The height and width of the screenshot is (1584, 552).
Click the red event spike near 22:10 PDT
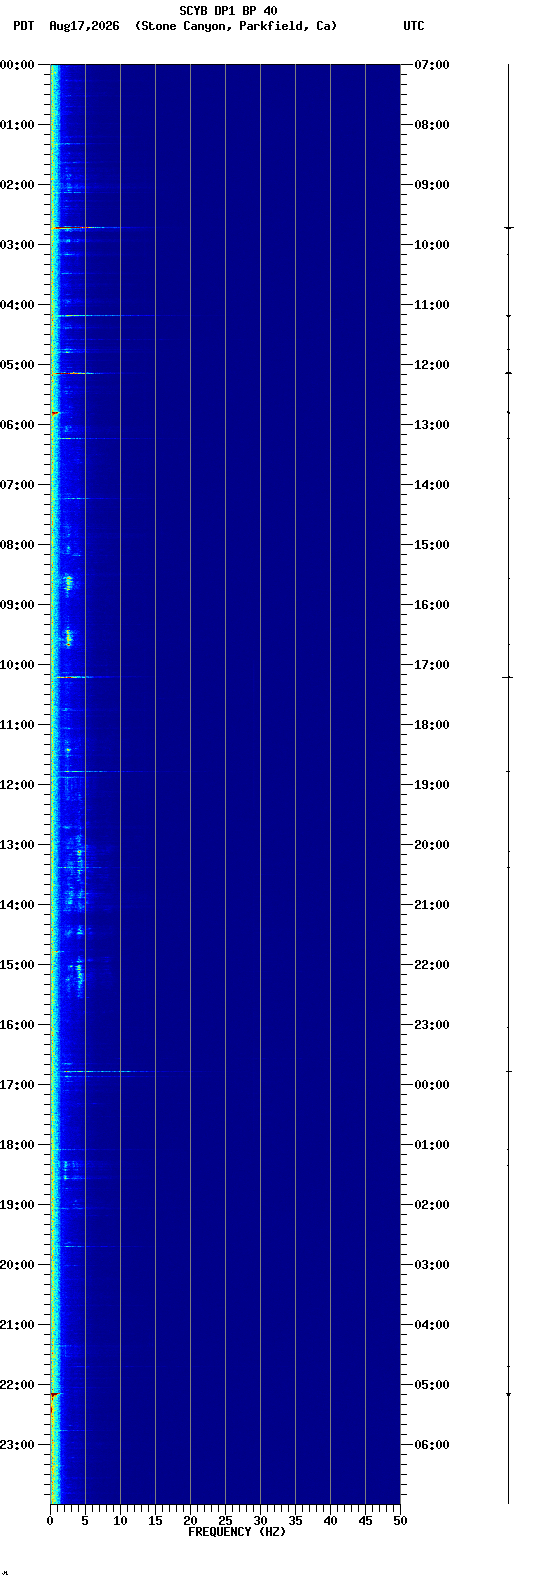click(55, 1394)
